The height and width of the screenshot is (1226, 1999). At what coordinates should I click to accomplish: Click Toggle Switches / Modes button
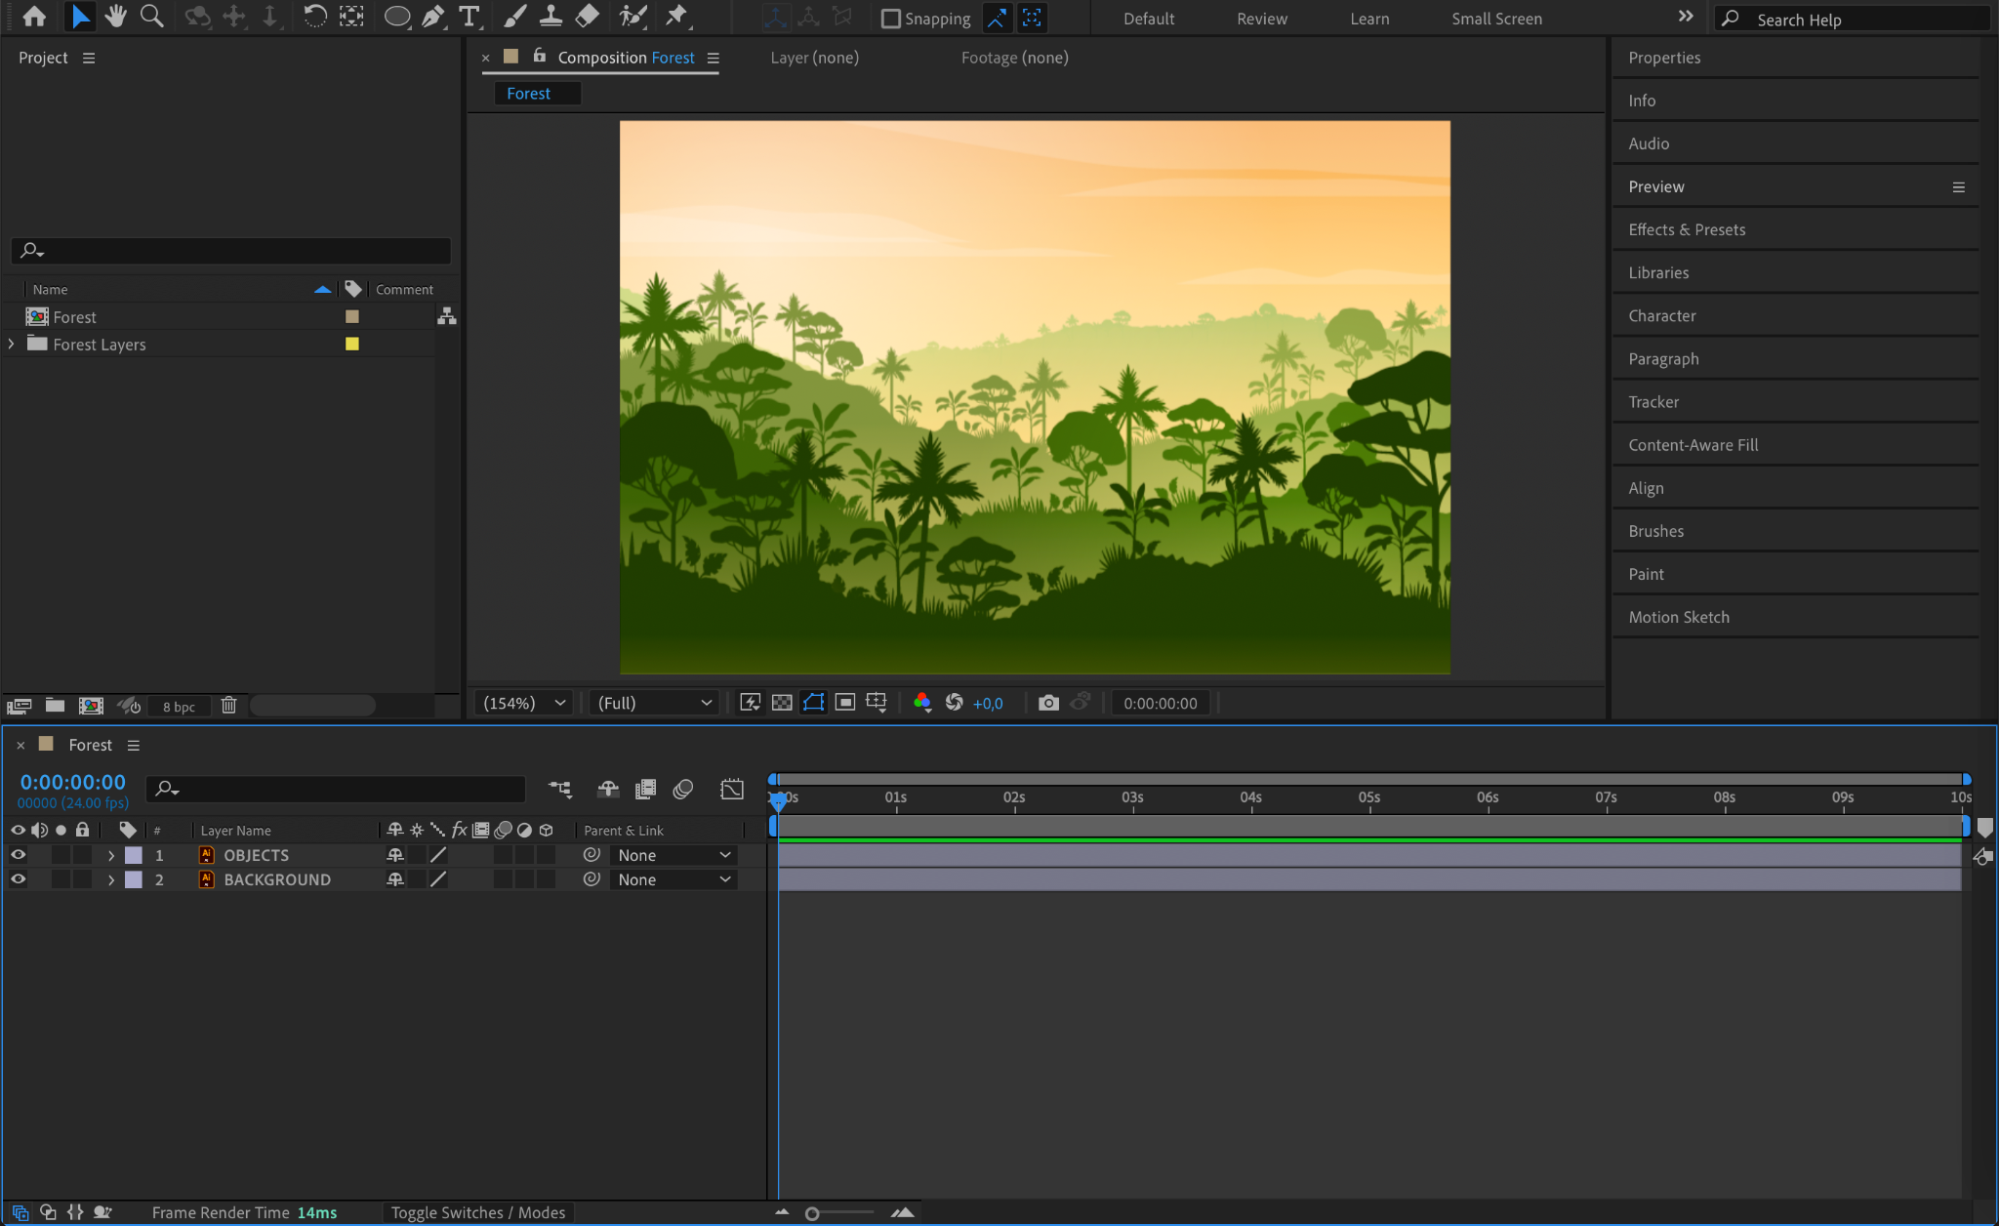(x=477, y=1212)
